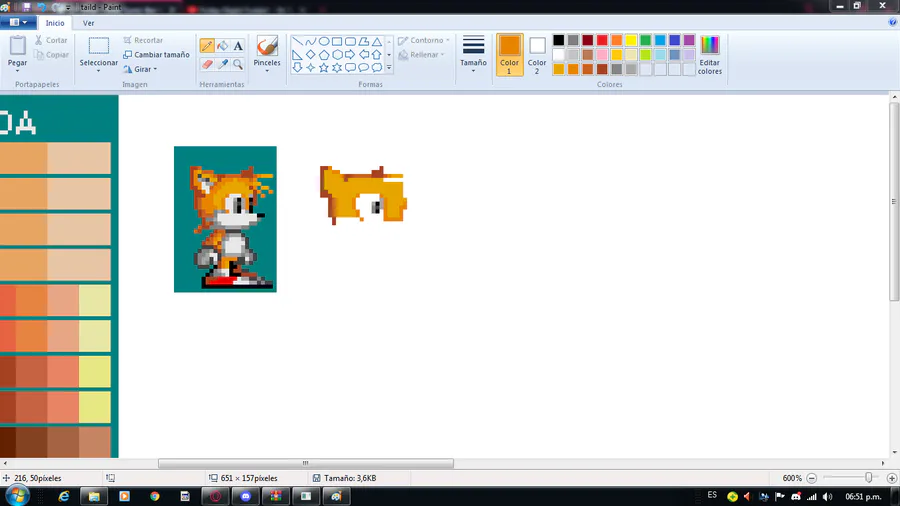The width and height of the screenshot is (900, 506).
Task: Click the zoom out minus button
Action: (812, 478)
